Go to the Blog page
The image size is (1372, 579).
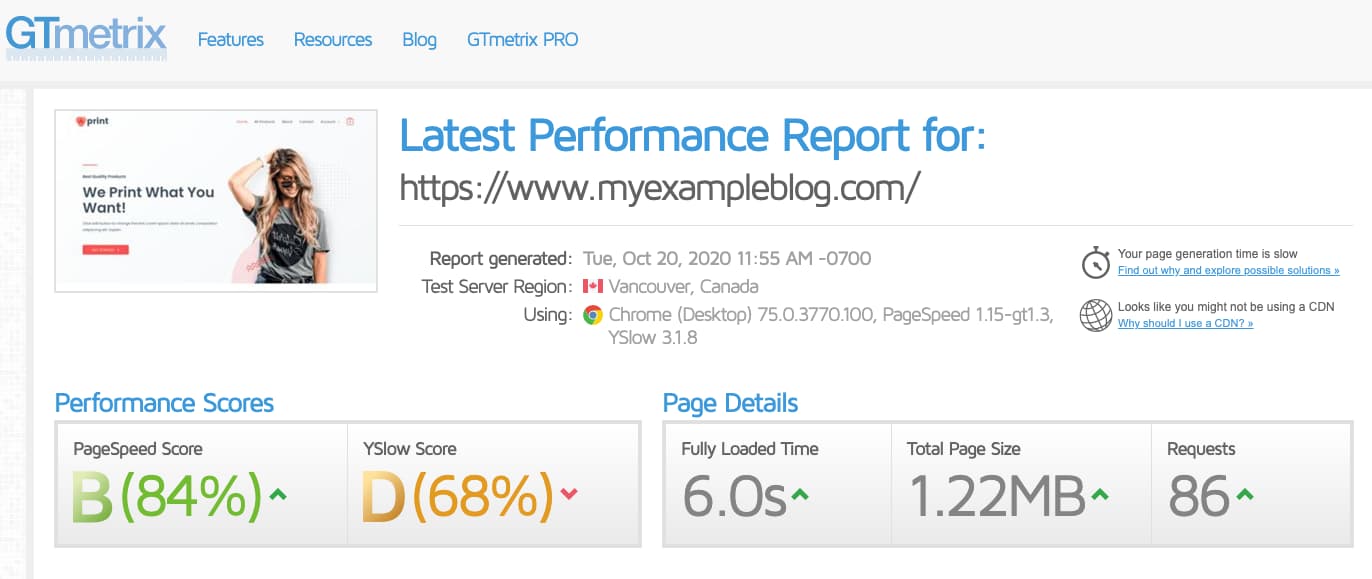tap(419, 40)
